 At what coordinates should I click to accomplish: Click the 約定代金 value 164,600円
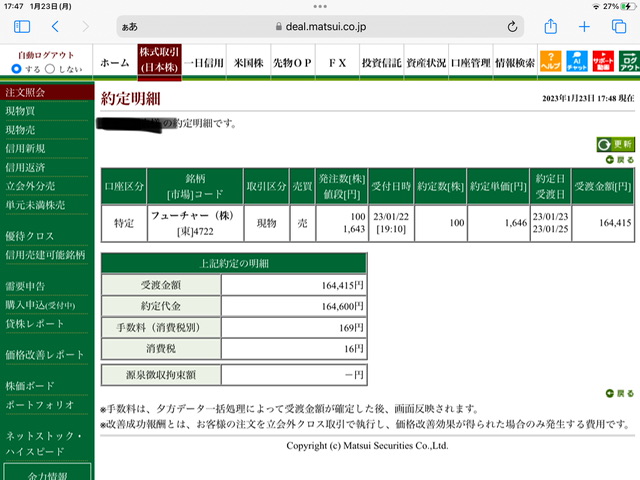342,306
